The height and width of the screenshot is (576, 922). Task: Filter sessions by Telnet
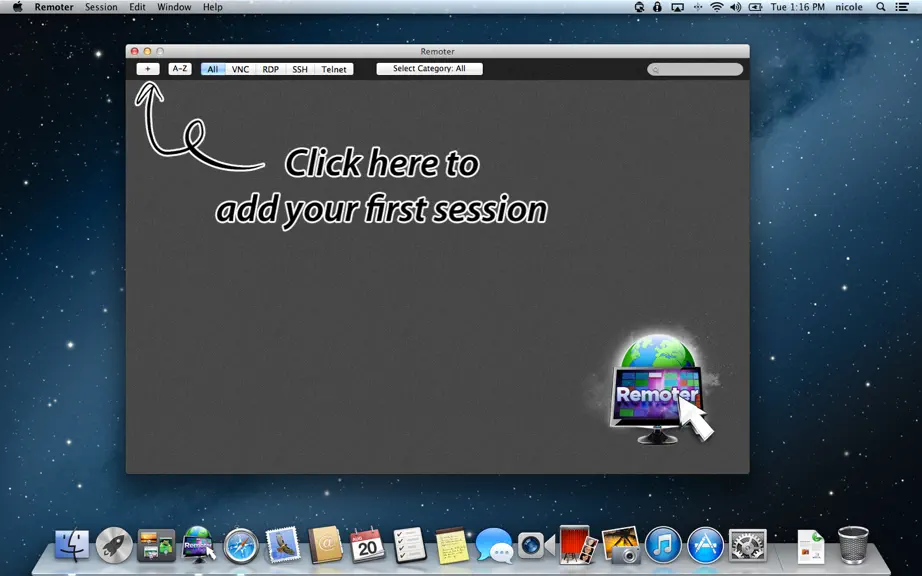click(334, 69)
